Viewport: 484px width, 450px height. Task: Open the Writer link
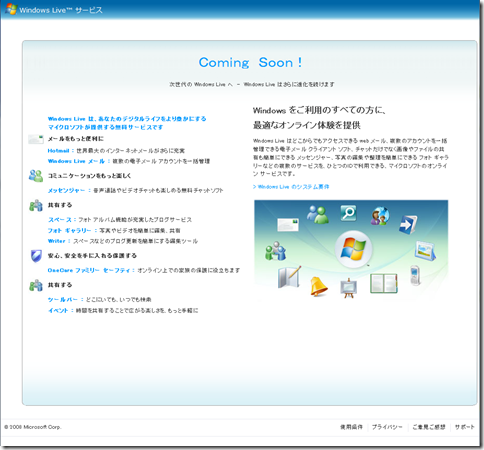pos(57,241)
